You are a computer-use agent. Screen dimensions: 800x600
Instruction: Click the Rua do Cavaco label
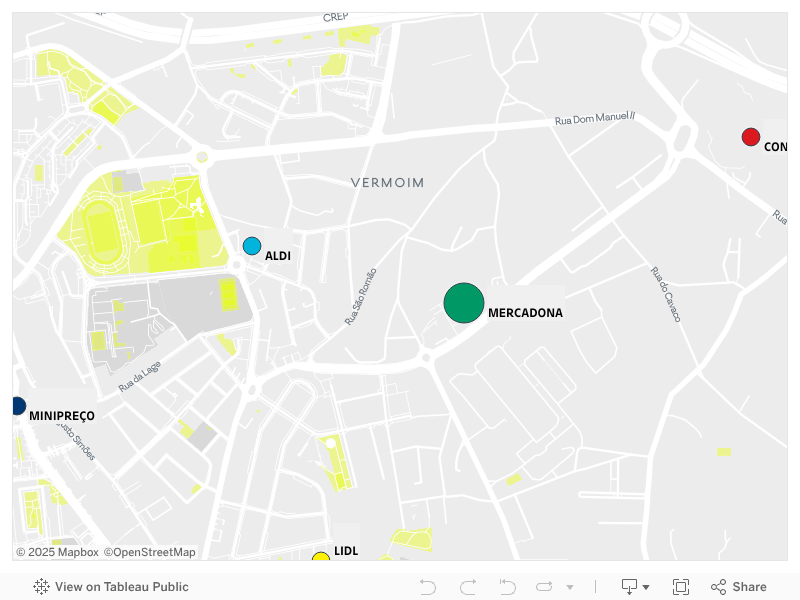(x=665, y=294)
